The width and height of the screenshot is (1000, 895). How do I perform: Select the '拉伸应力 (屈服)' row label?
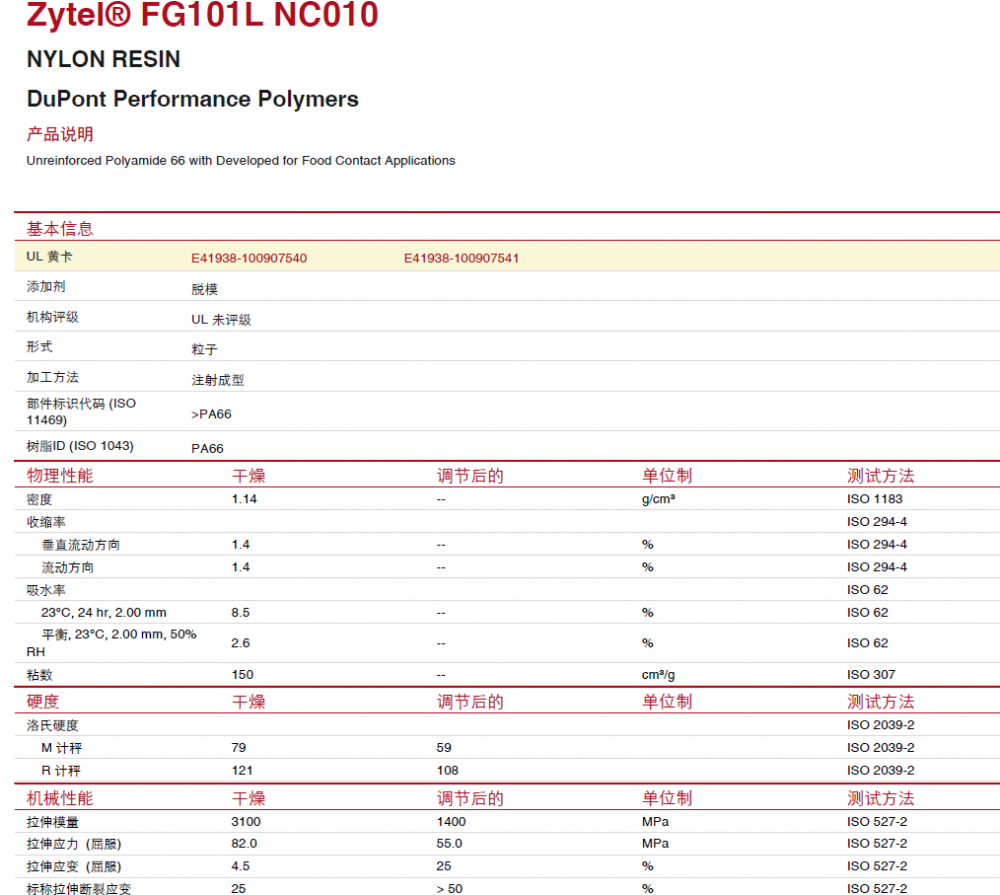(74, 844)
